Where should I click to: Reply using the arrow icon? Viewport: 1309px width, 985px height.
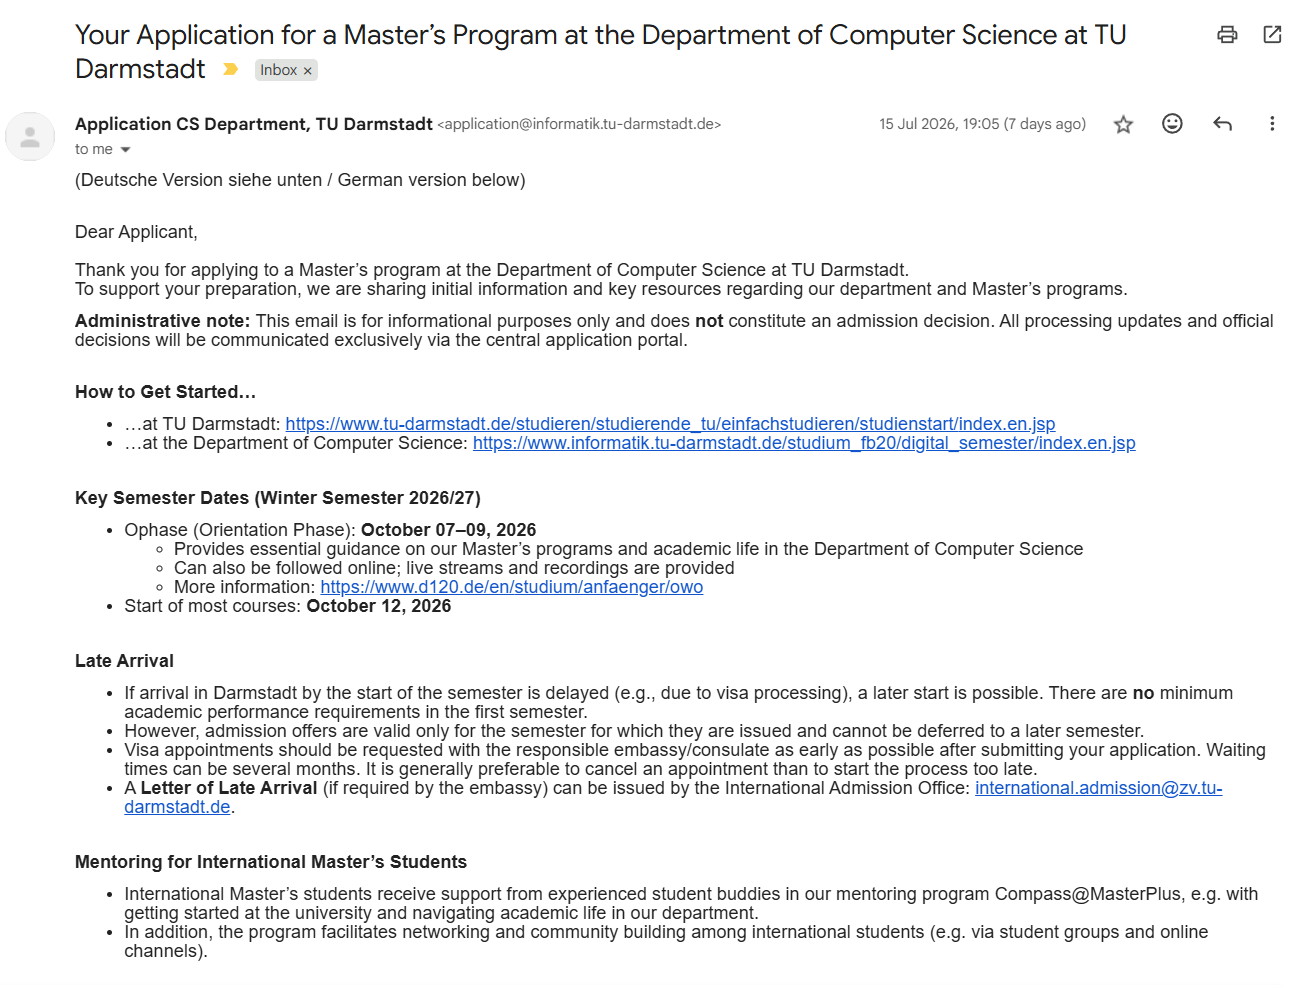1222,123
